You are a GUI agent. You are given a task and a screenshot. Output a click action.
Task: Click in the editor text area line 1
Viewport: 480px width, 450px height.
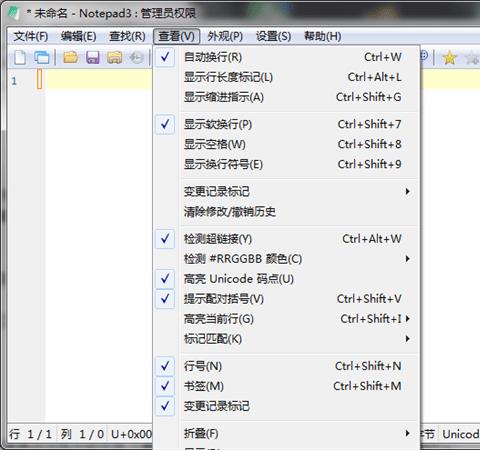click(x=99, y=80)
